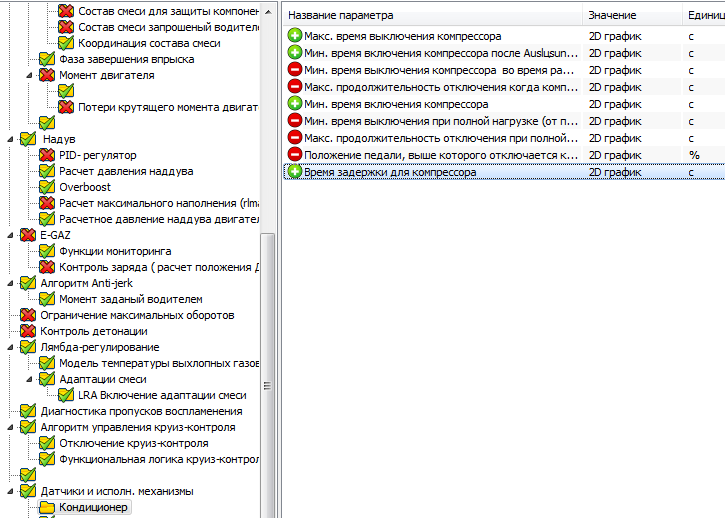The width and height of the screenshot is (725, 518).
Task: Select Расчет давления наддува item
Action: click(x=126, y=171)
